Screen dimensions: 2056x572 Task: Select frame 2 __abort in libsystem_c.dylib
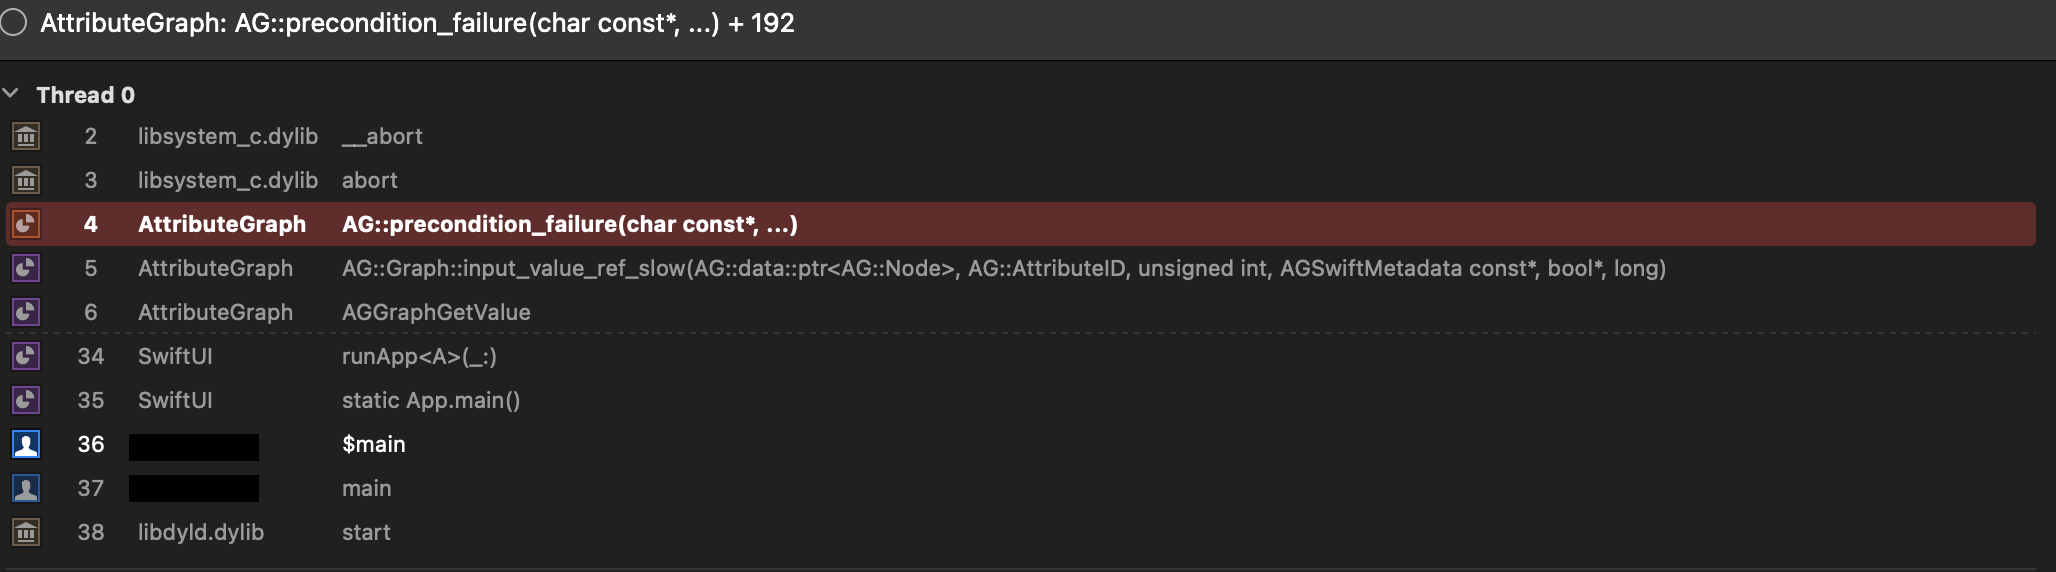pos(1021,136)
